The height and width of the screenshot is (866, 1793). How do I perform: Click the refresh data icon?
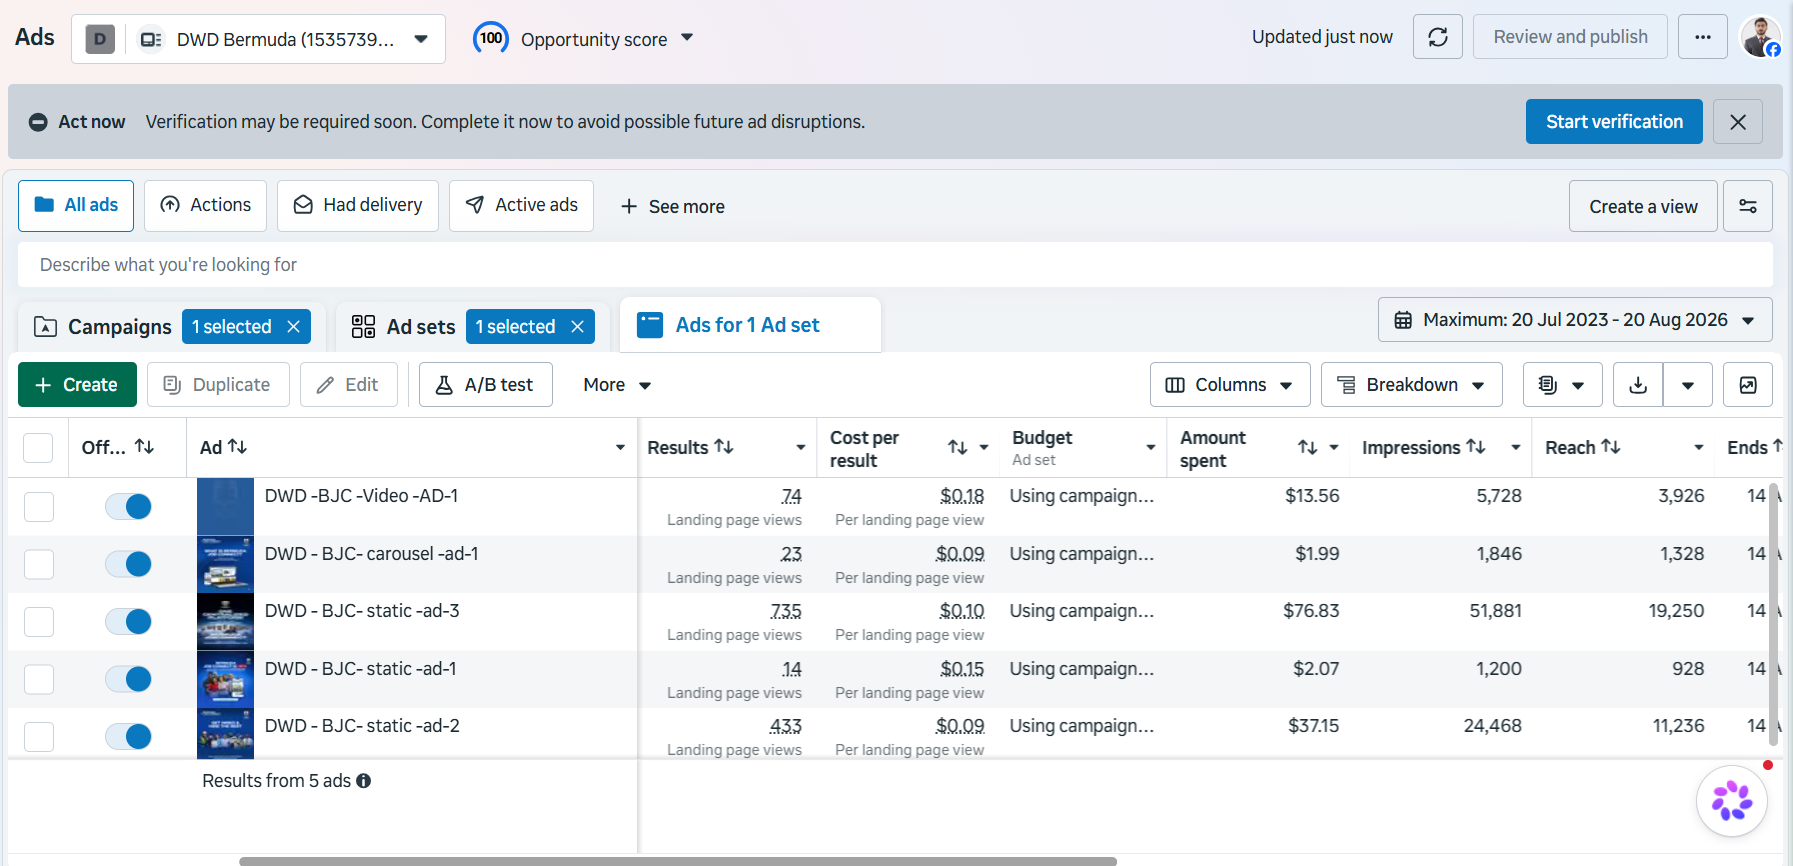pyautogui.click(x=1438, y=37)
